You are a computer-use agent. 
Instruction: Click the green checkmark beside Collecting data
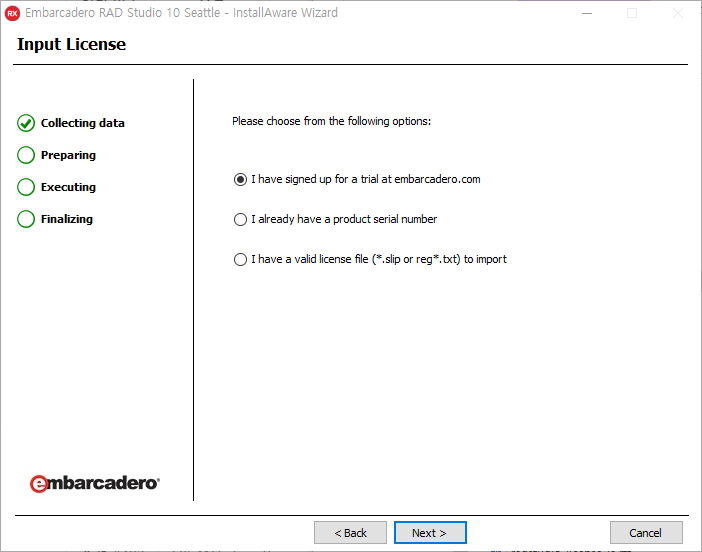point(26,123)
